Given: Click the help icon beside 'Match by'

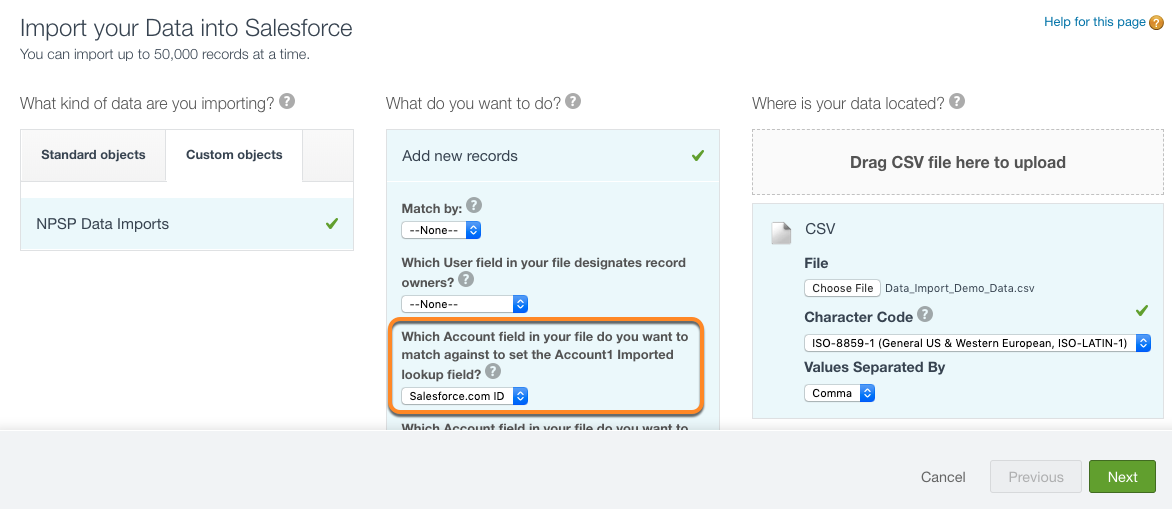Looking at the screenshot, I should [x=474, y=205].
